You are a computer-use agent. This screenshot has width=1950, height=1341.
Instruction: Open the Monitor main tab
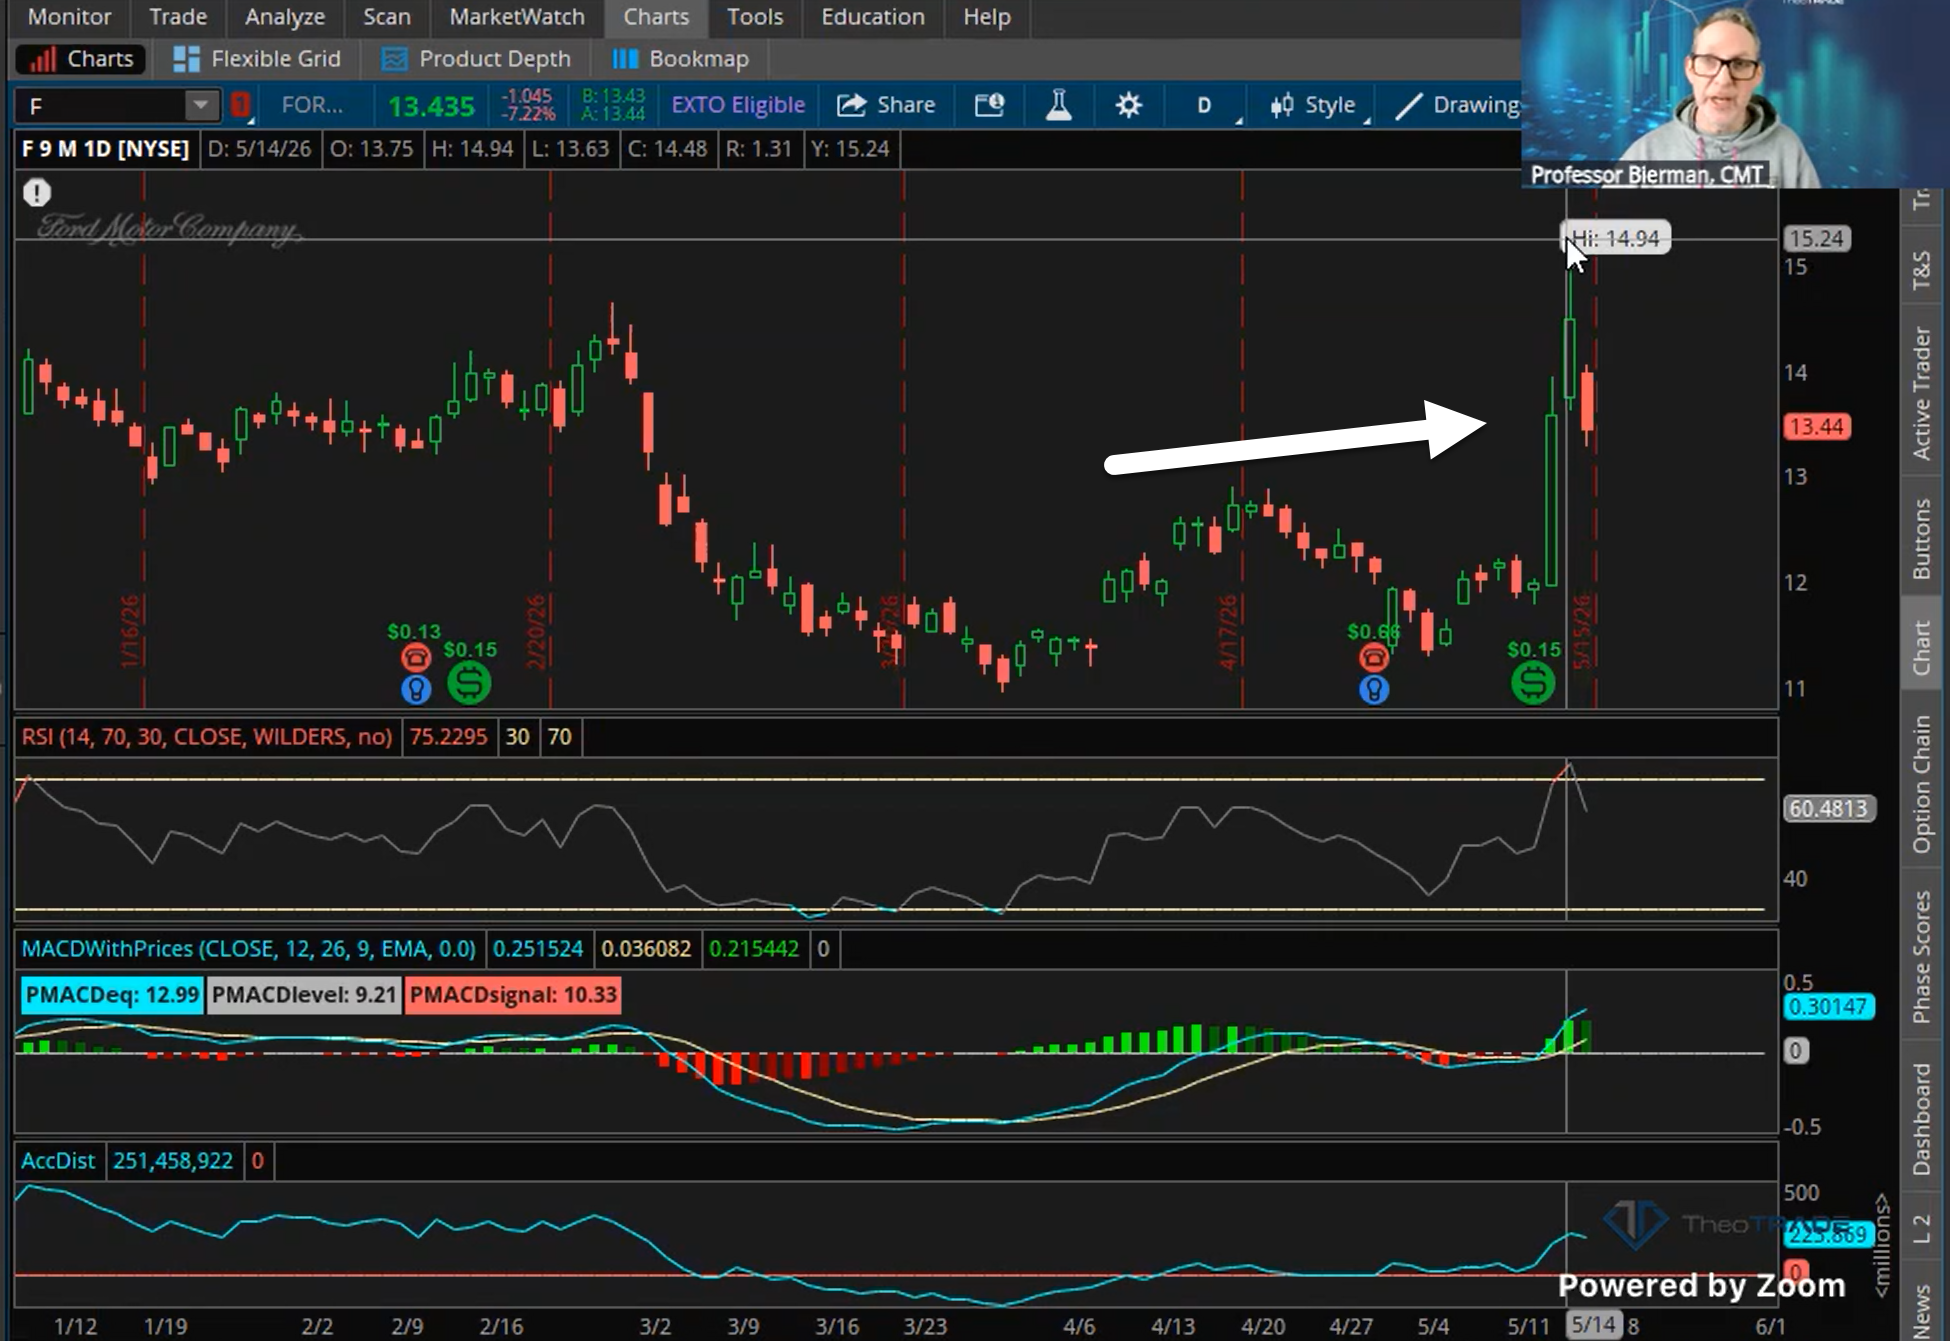[69, 17]
